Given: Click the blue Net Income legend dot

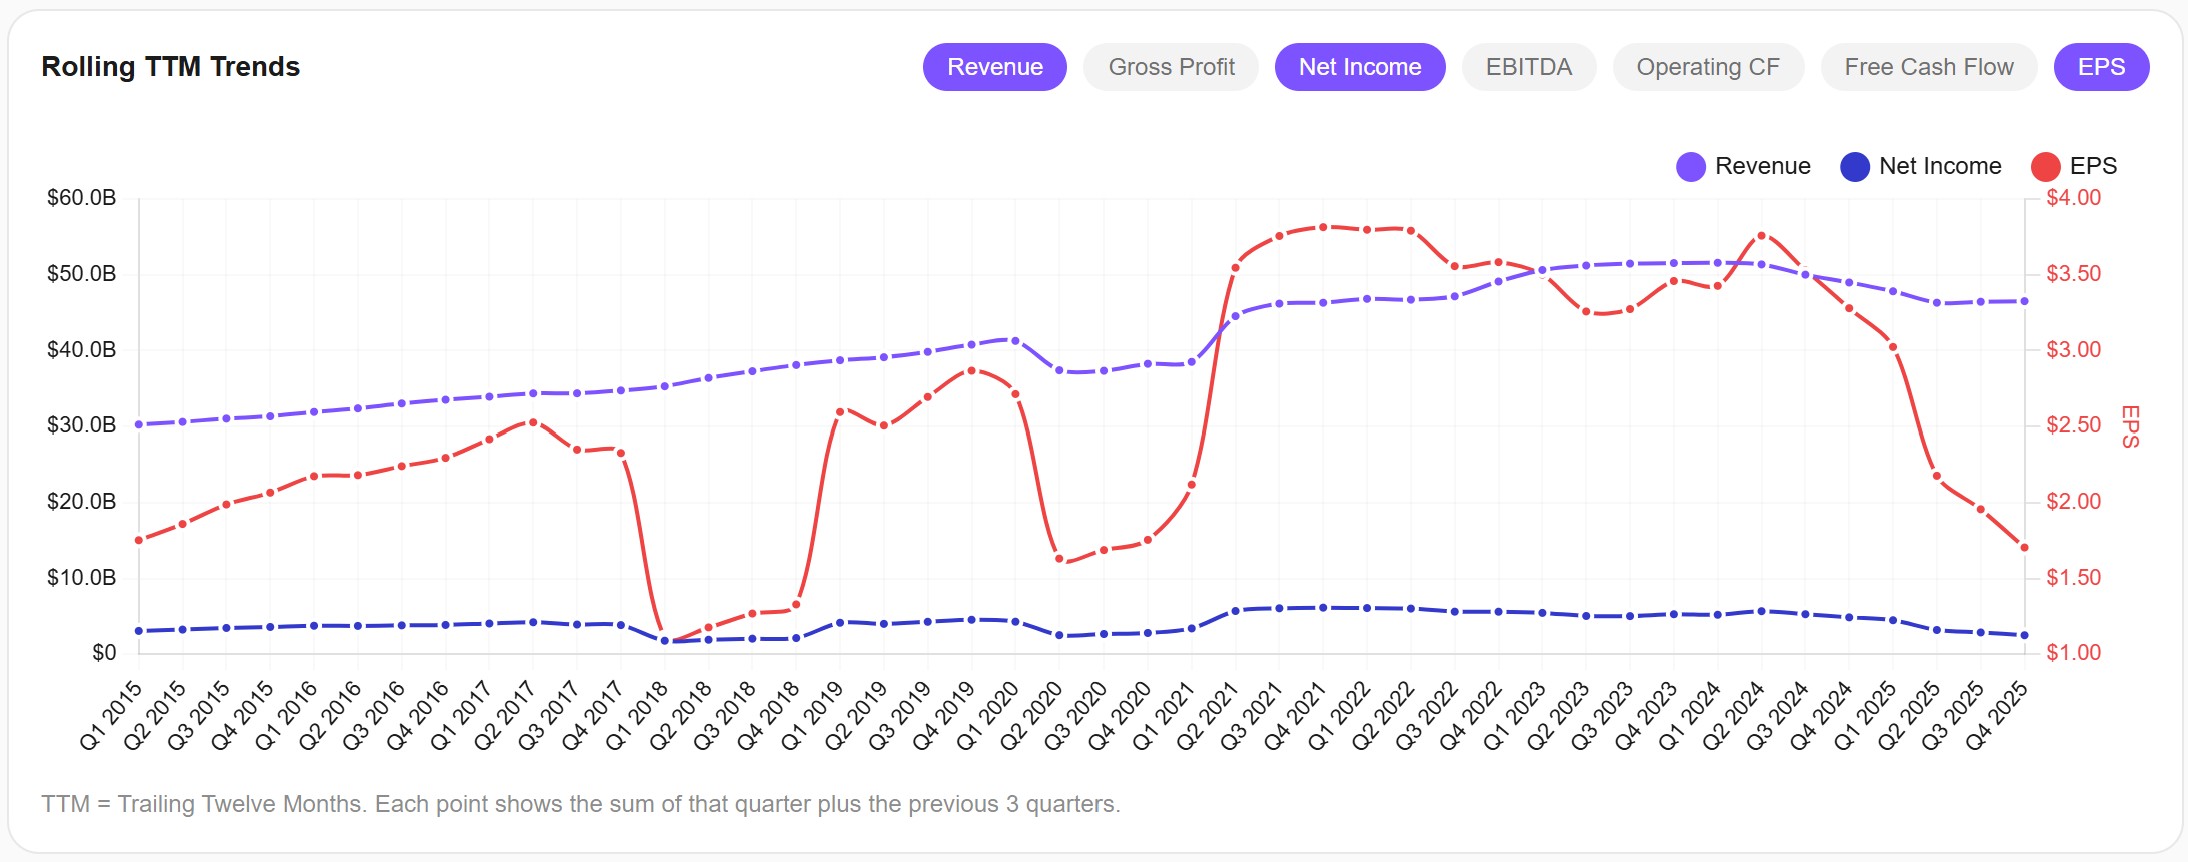Looking at the screenshot, I should 1855,166.
